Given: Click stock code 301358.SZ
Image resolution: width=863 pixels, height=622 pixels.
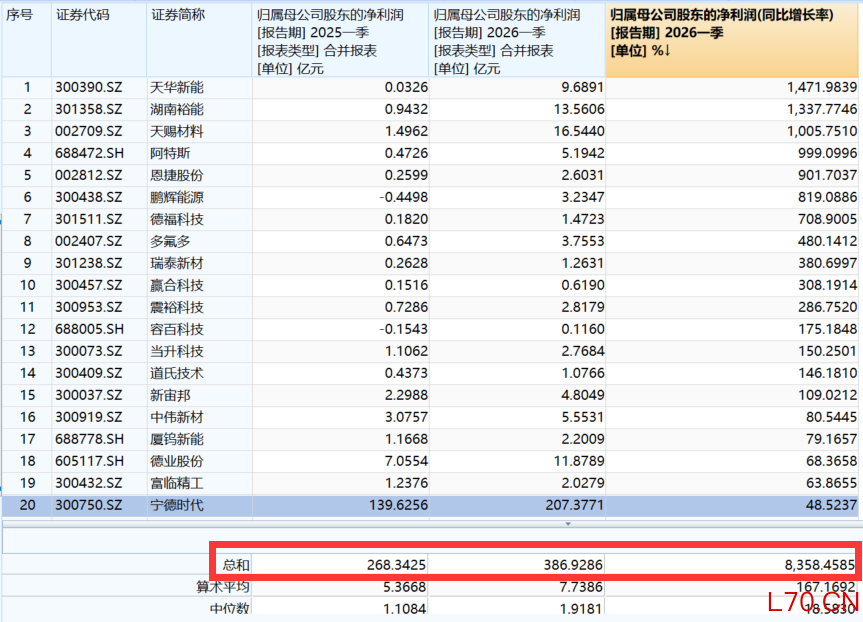Looking at the screenshot, I should 89,110.
